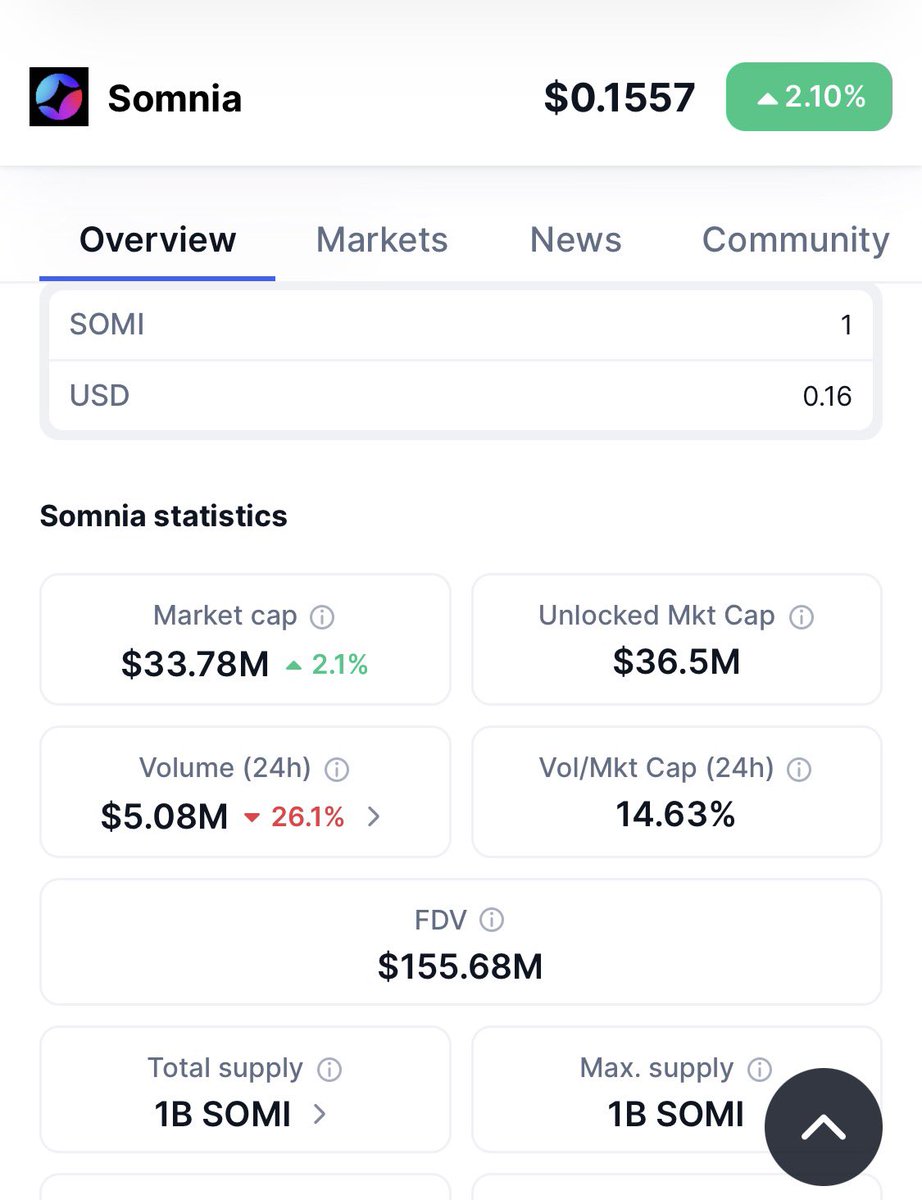Show info for Unlocked Mkt Cap

801,617
